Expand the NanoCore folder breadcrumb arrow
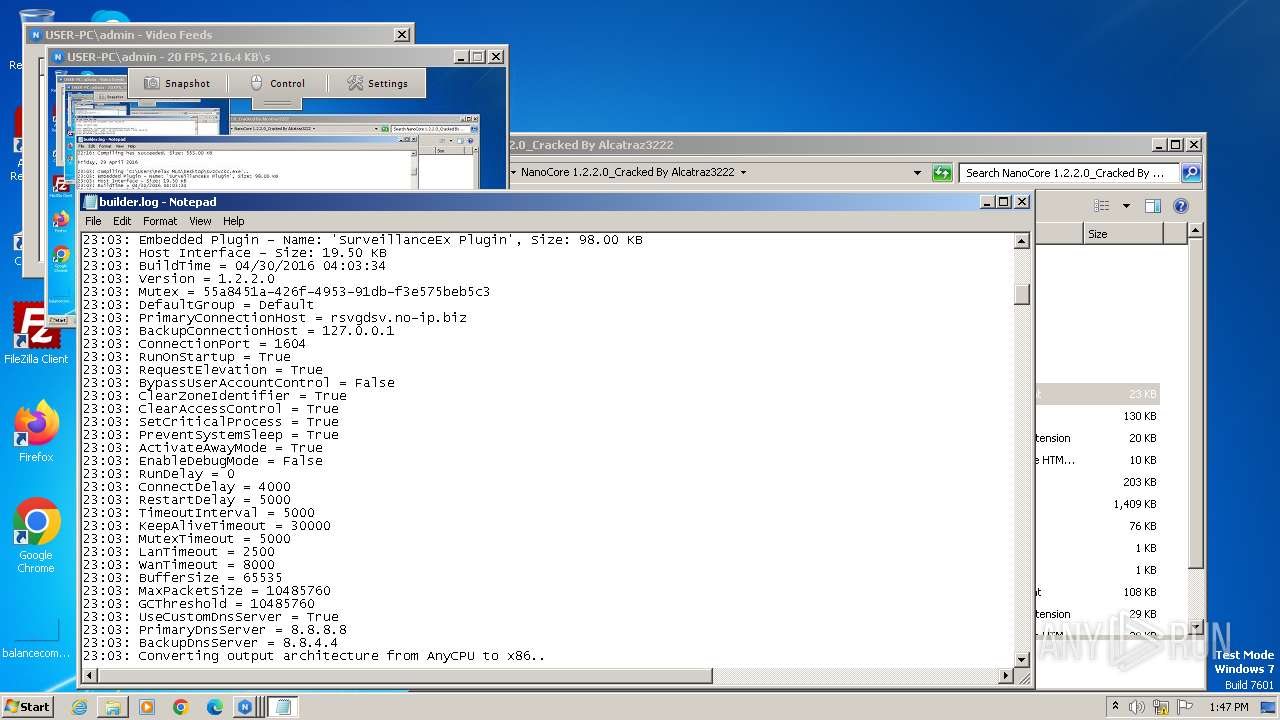 (743, 172)
